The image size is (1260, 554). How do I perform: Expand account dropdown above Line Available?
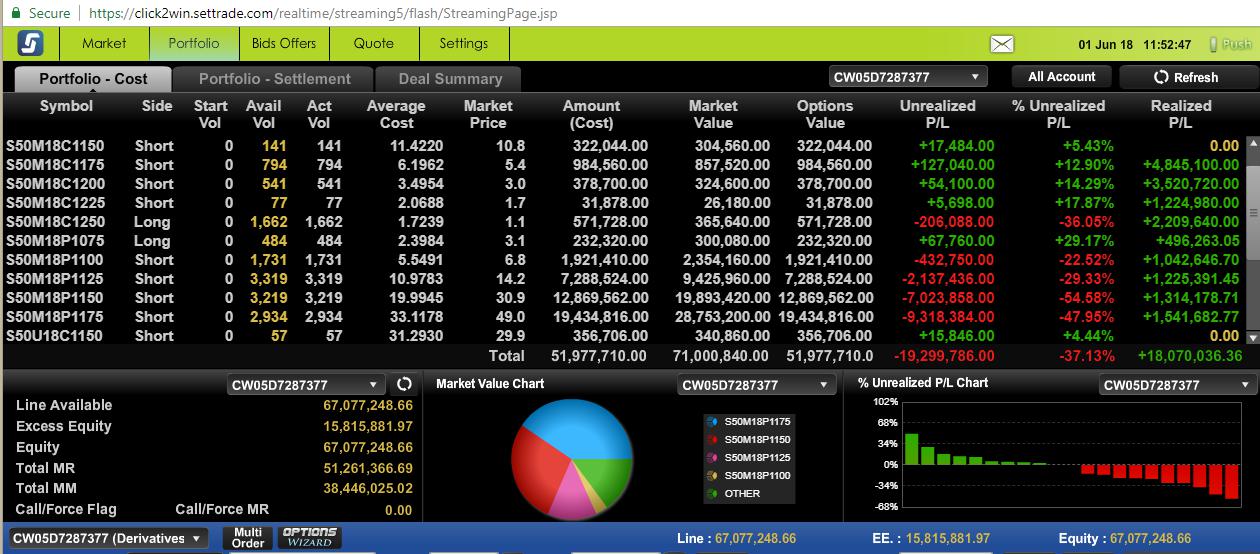(307, 385)
